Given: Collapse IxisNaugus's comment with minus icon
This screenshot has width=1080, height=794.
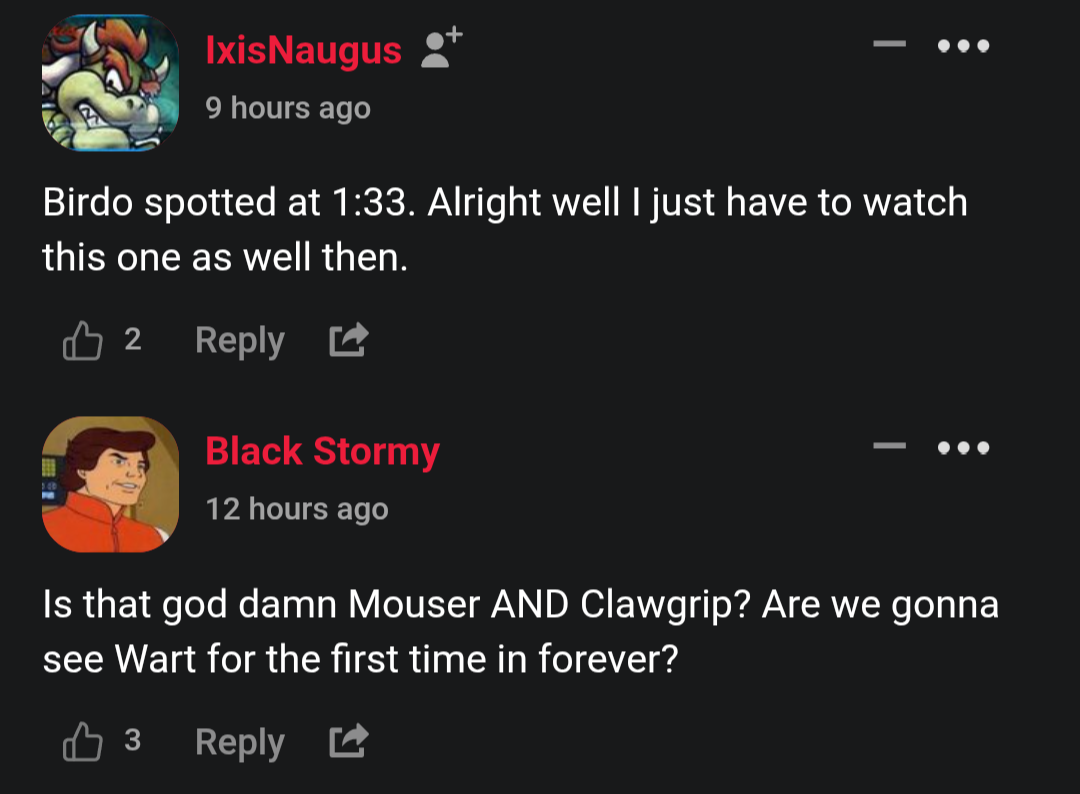Looking at the screenshot, I should click(x=889, y=45).
